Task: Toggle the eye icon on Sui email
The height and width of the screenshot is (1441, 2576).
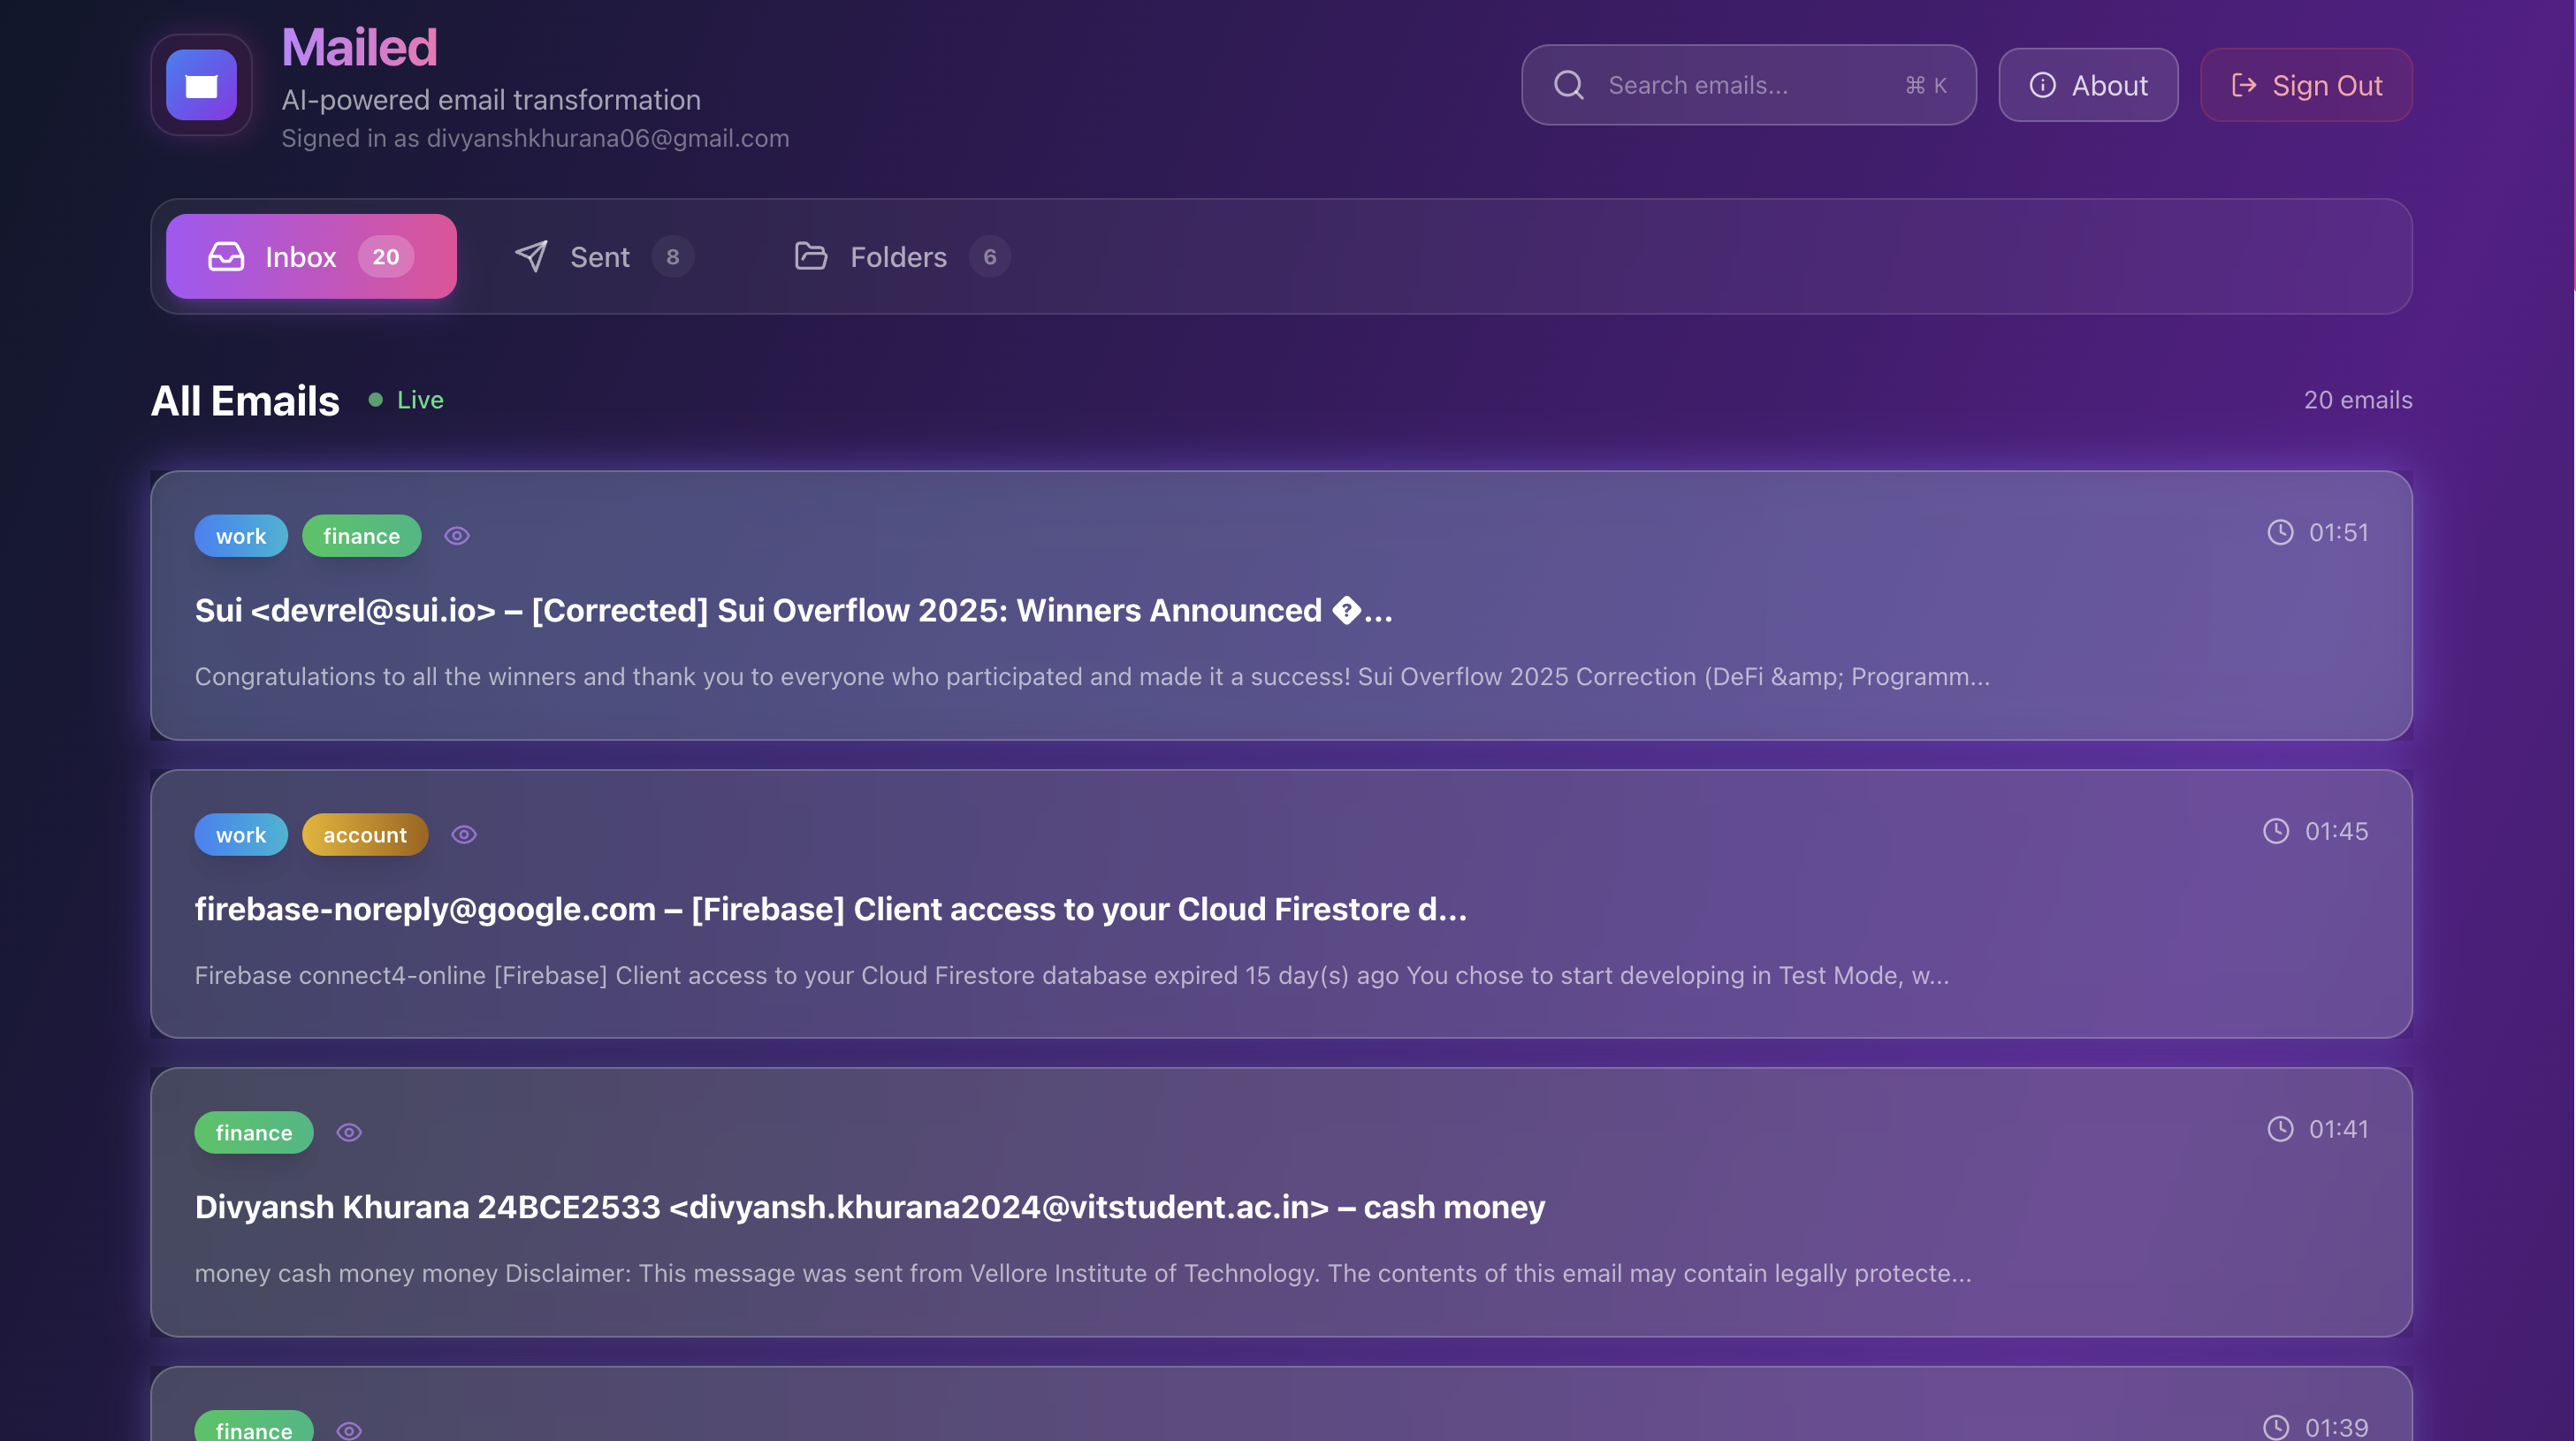Action: [457, 536]
